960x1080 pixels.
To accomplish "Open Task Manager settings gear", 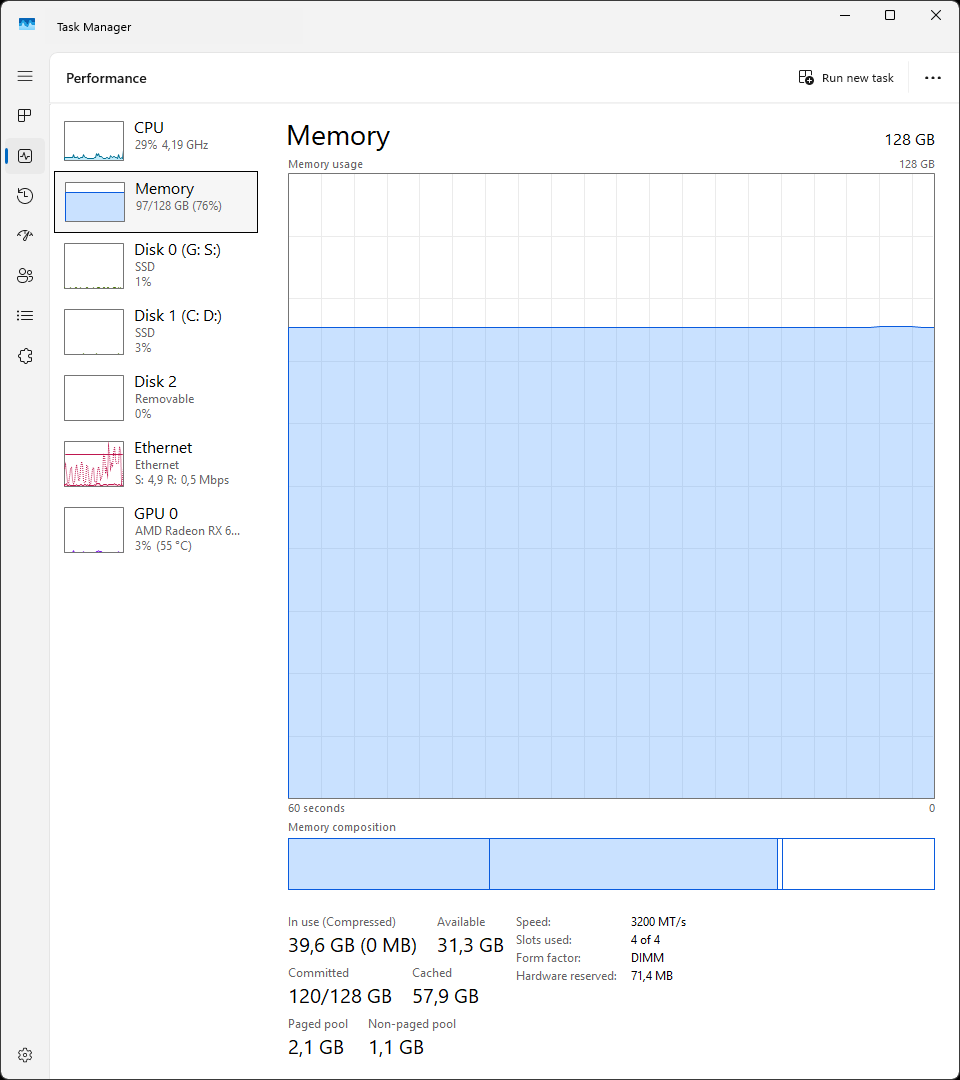I will (x=25, y=1055).
